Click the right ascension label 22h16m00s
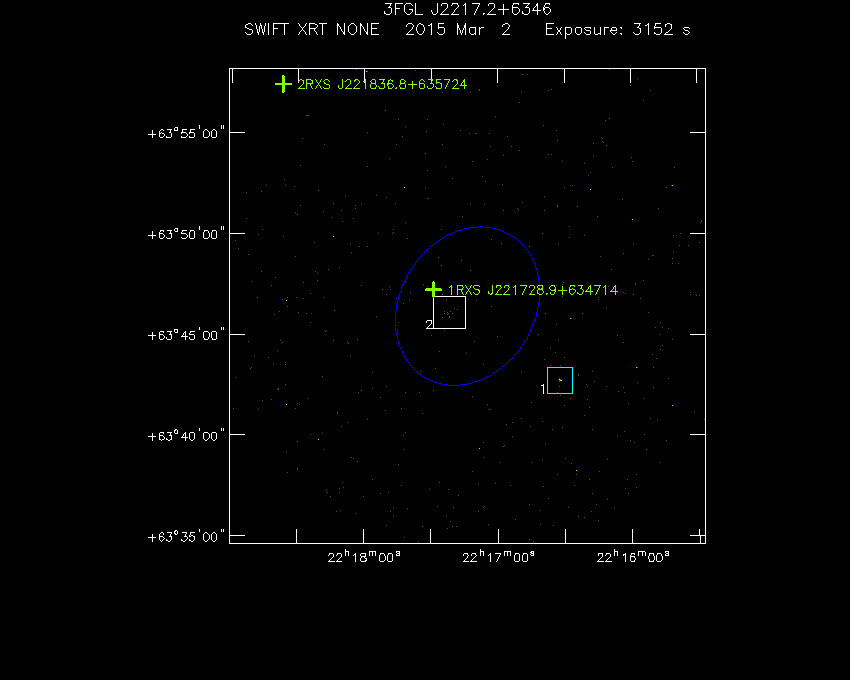Screen dimensions: 850x680 coord(633,557)
